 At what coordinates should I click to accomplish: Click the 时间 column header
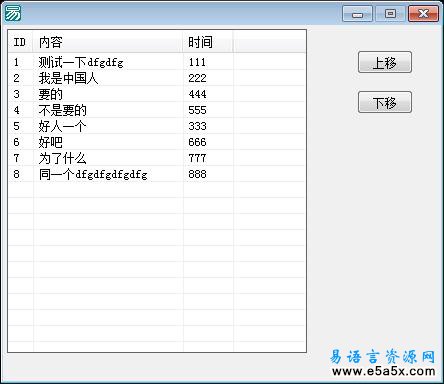coord(208,42)
